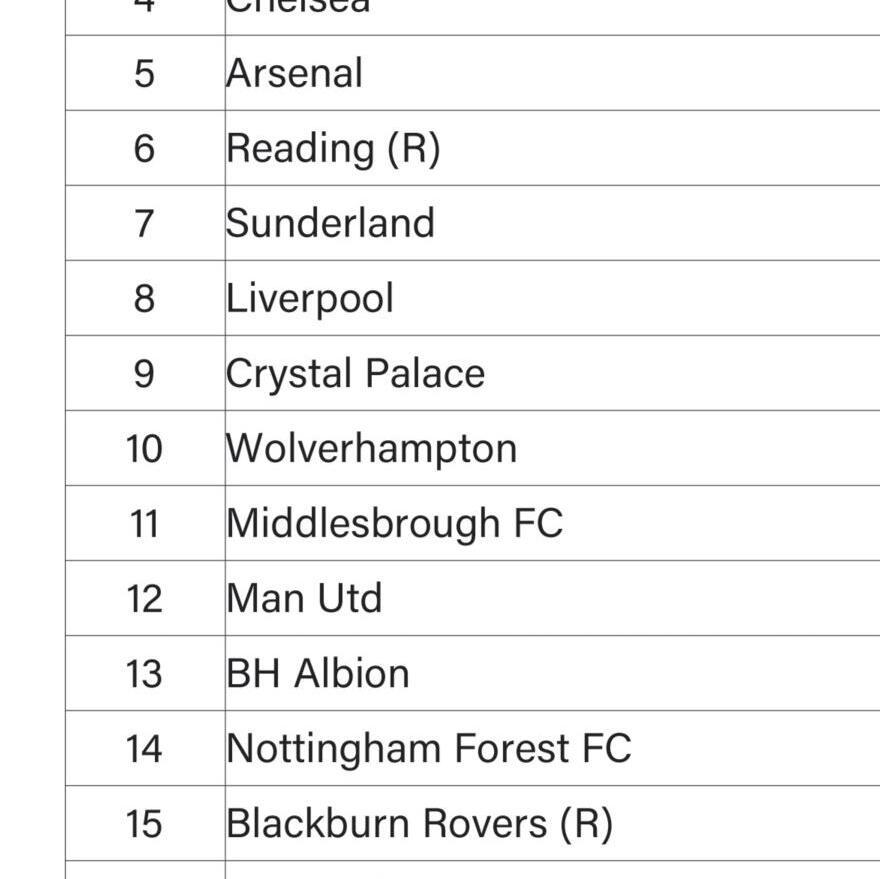
Task: Click rank number 7 cell
Action: point(145,223)
